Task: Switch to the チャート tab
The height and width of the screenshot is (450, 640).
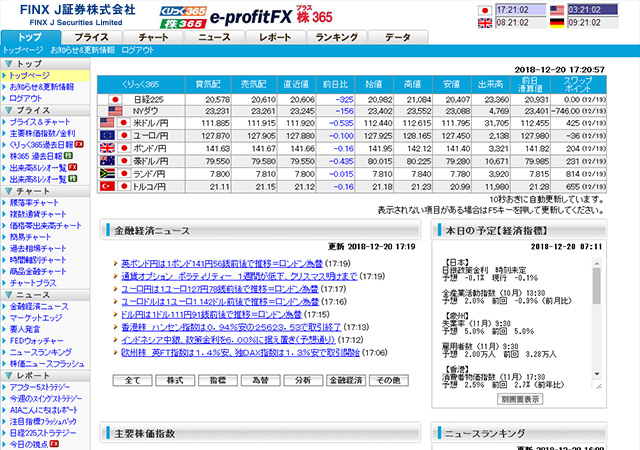Action: pos(153,37)
